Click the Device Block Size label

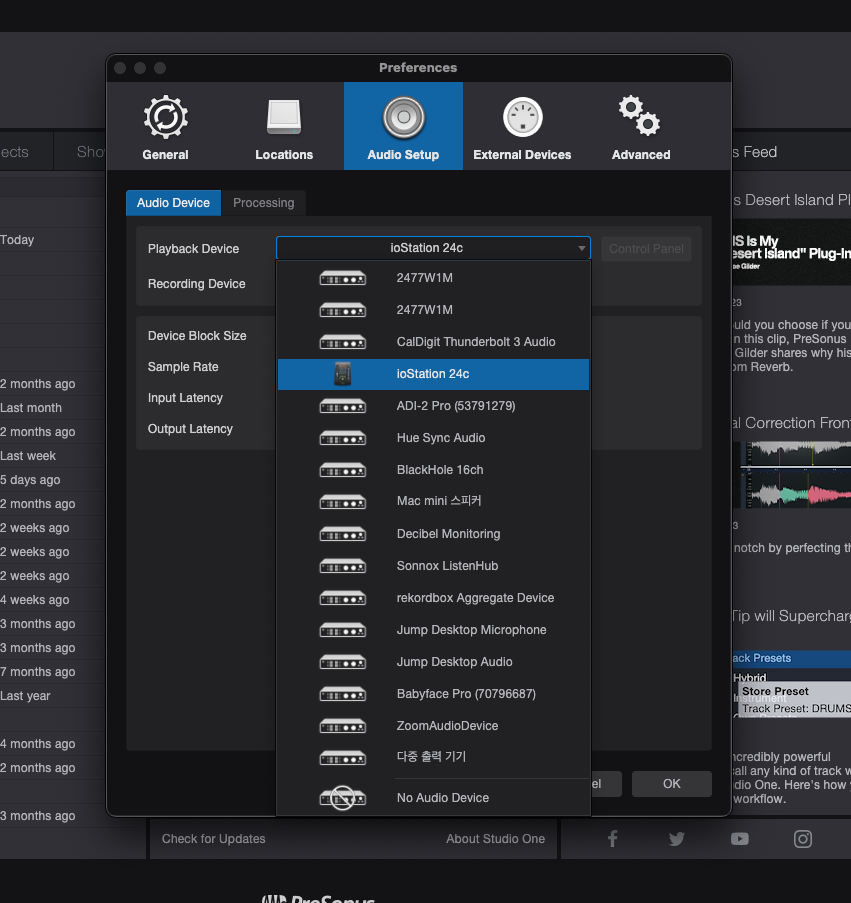point(197,336)
